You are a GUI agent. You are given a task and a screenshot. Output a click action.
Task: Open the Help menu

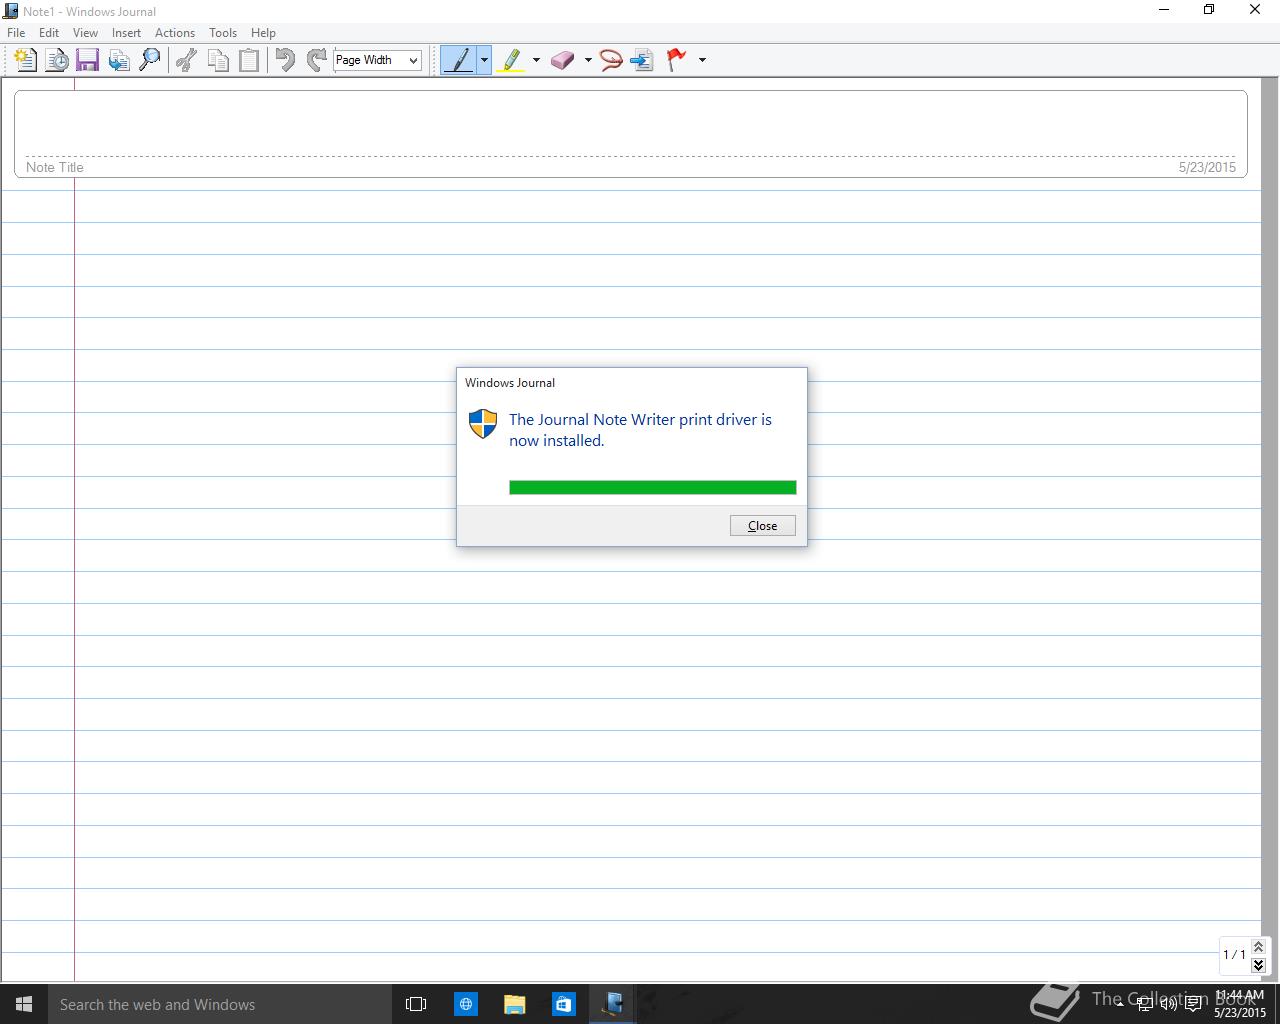[263, 33]
